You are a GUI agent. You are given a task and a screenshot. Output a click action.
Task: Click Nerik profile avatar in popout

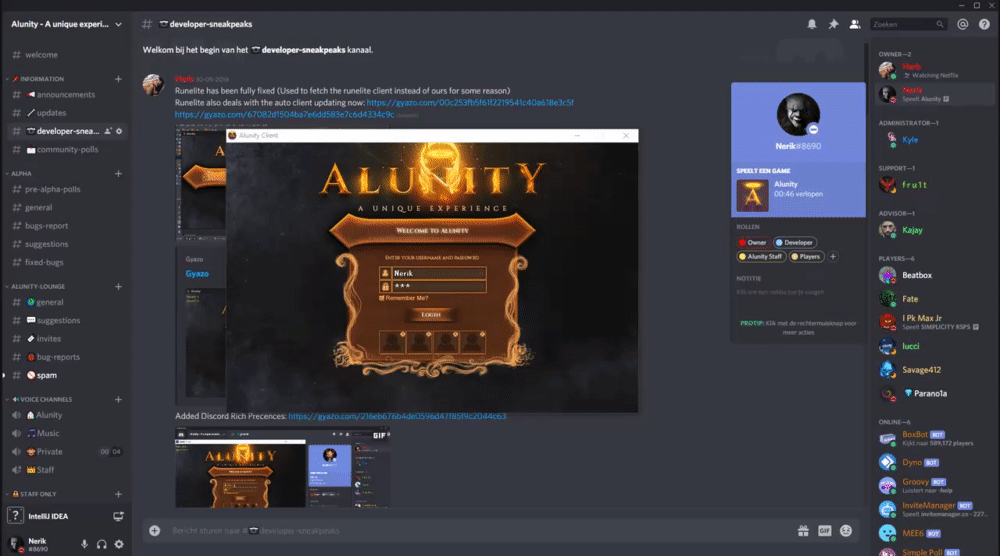click(x=798, y=114)
